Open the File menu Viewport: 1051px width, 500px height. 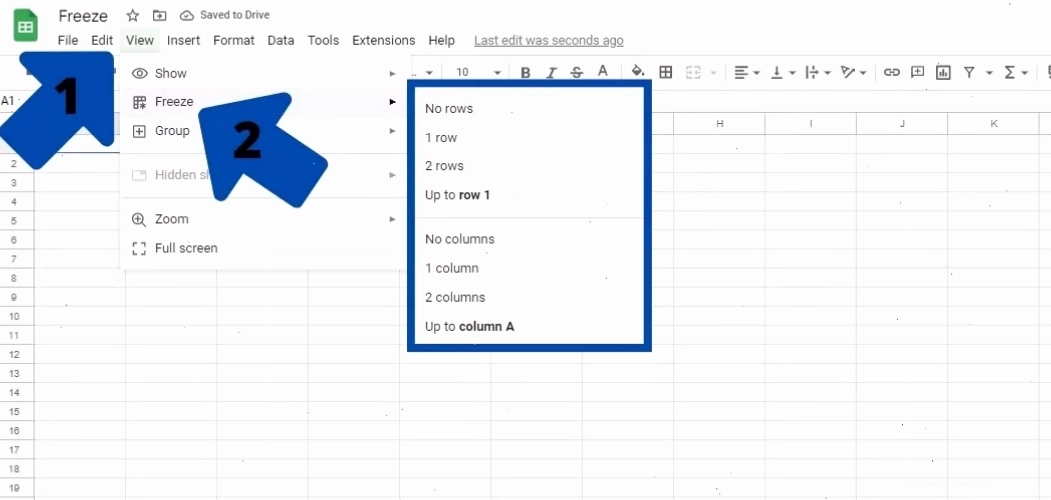[x=68, y=40]
